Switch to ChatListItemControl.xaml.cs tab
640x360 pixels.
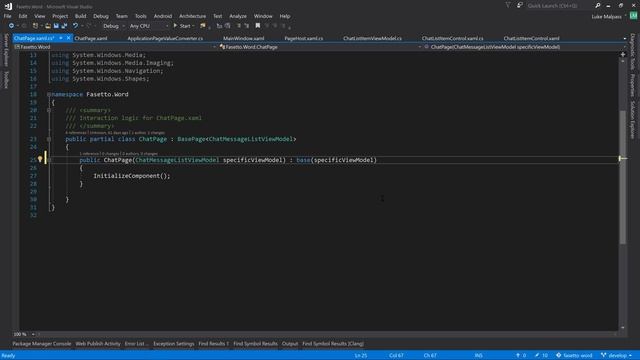pos(453,38)
